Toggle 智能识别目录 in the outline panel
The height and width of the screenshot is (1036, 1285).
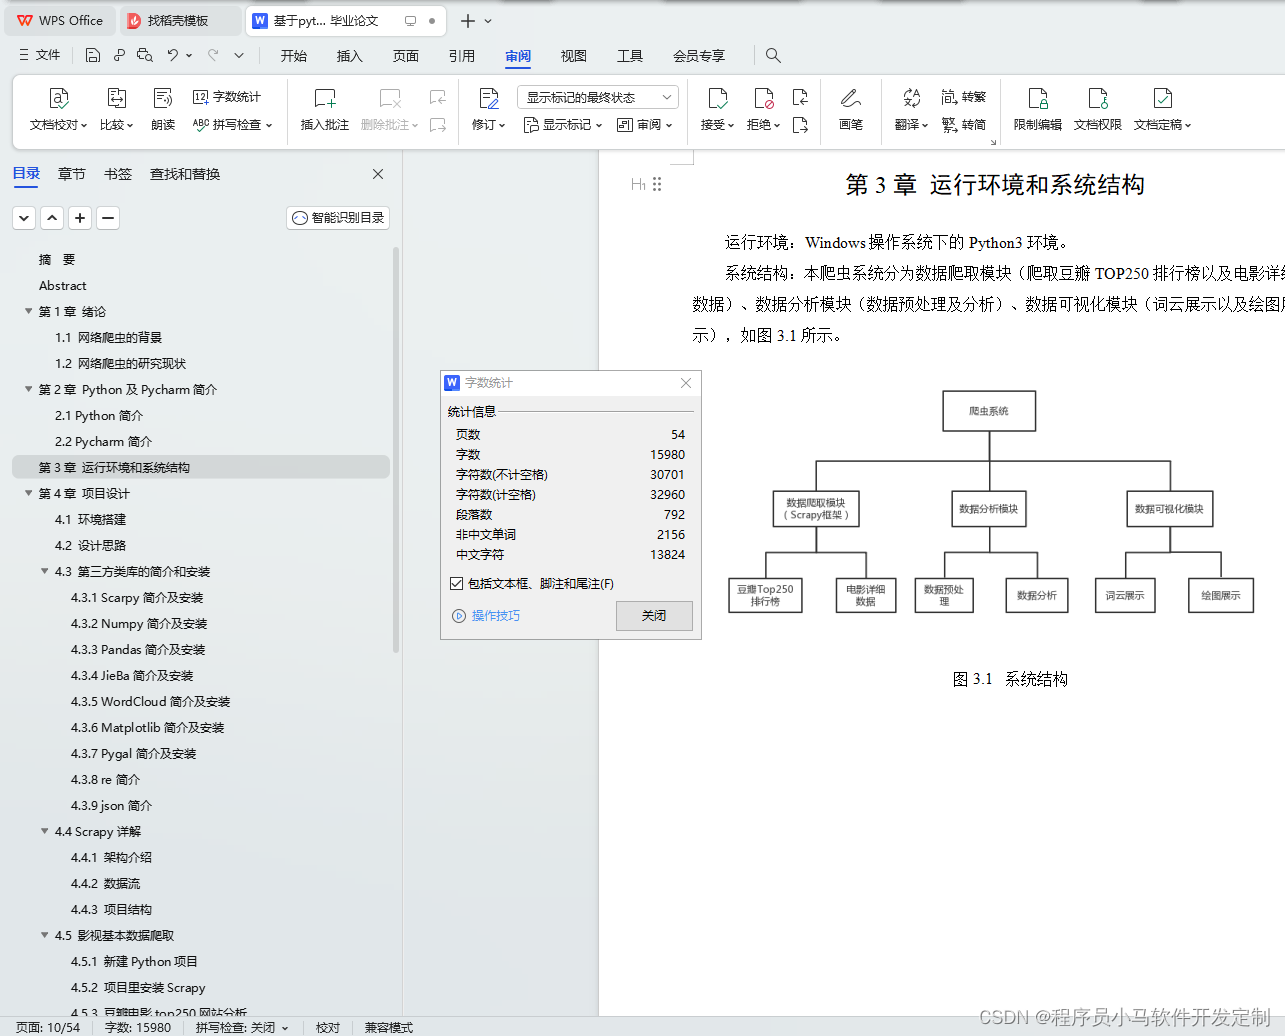[x=337, y=217]
